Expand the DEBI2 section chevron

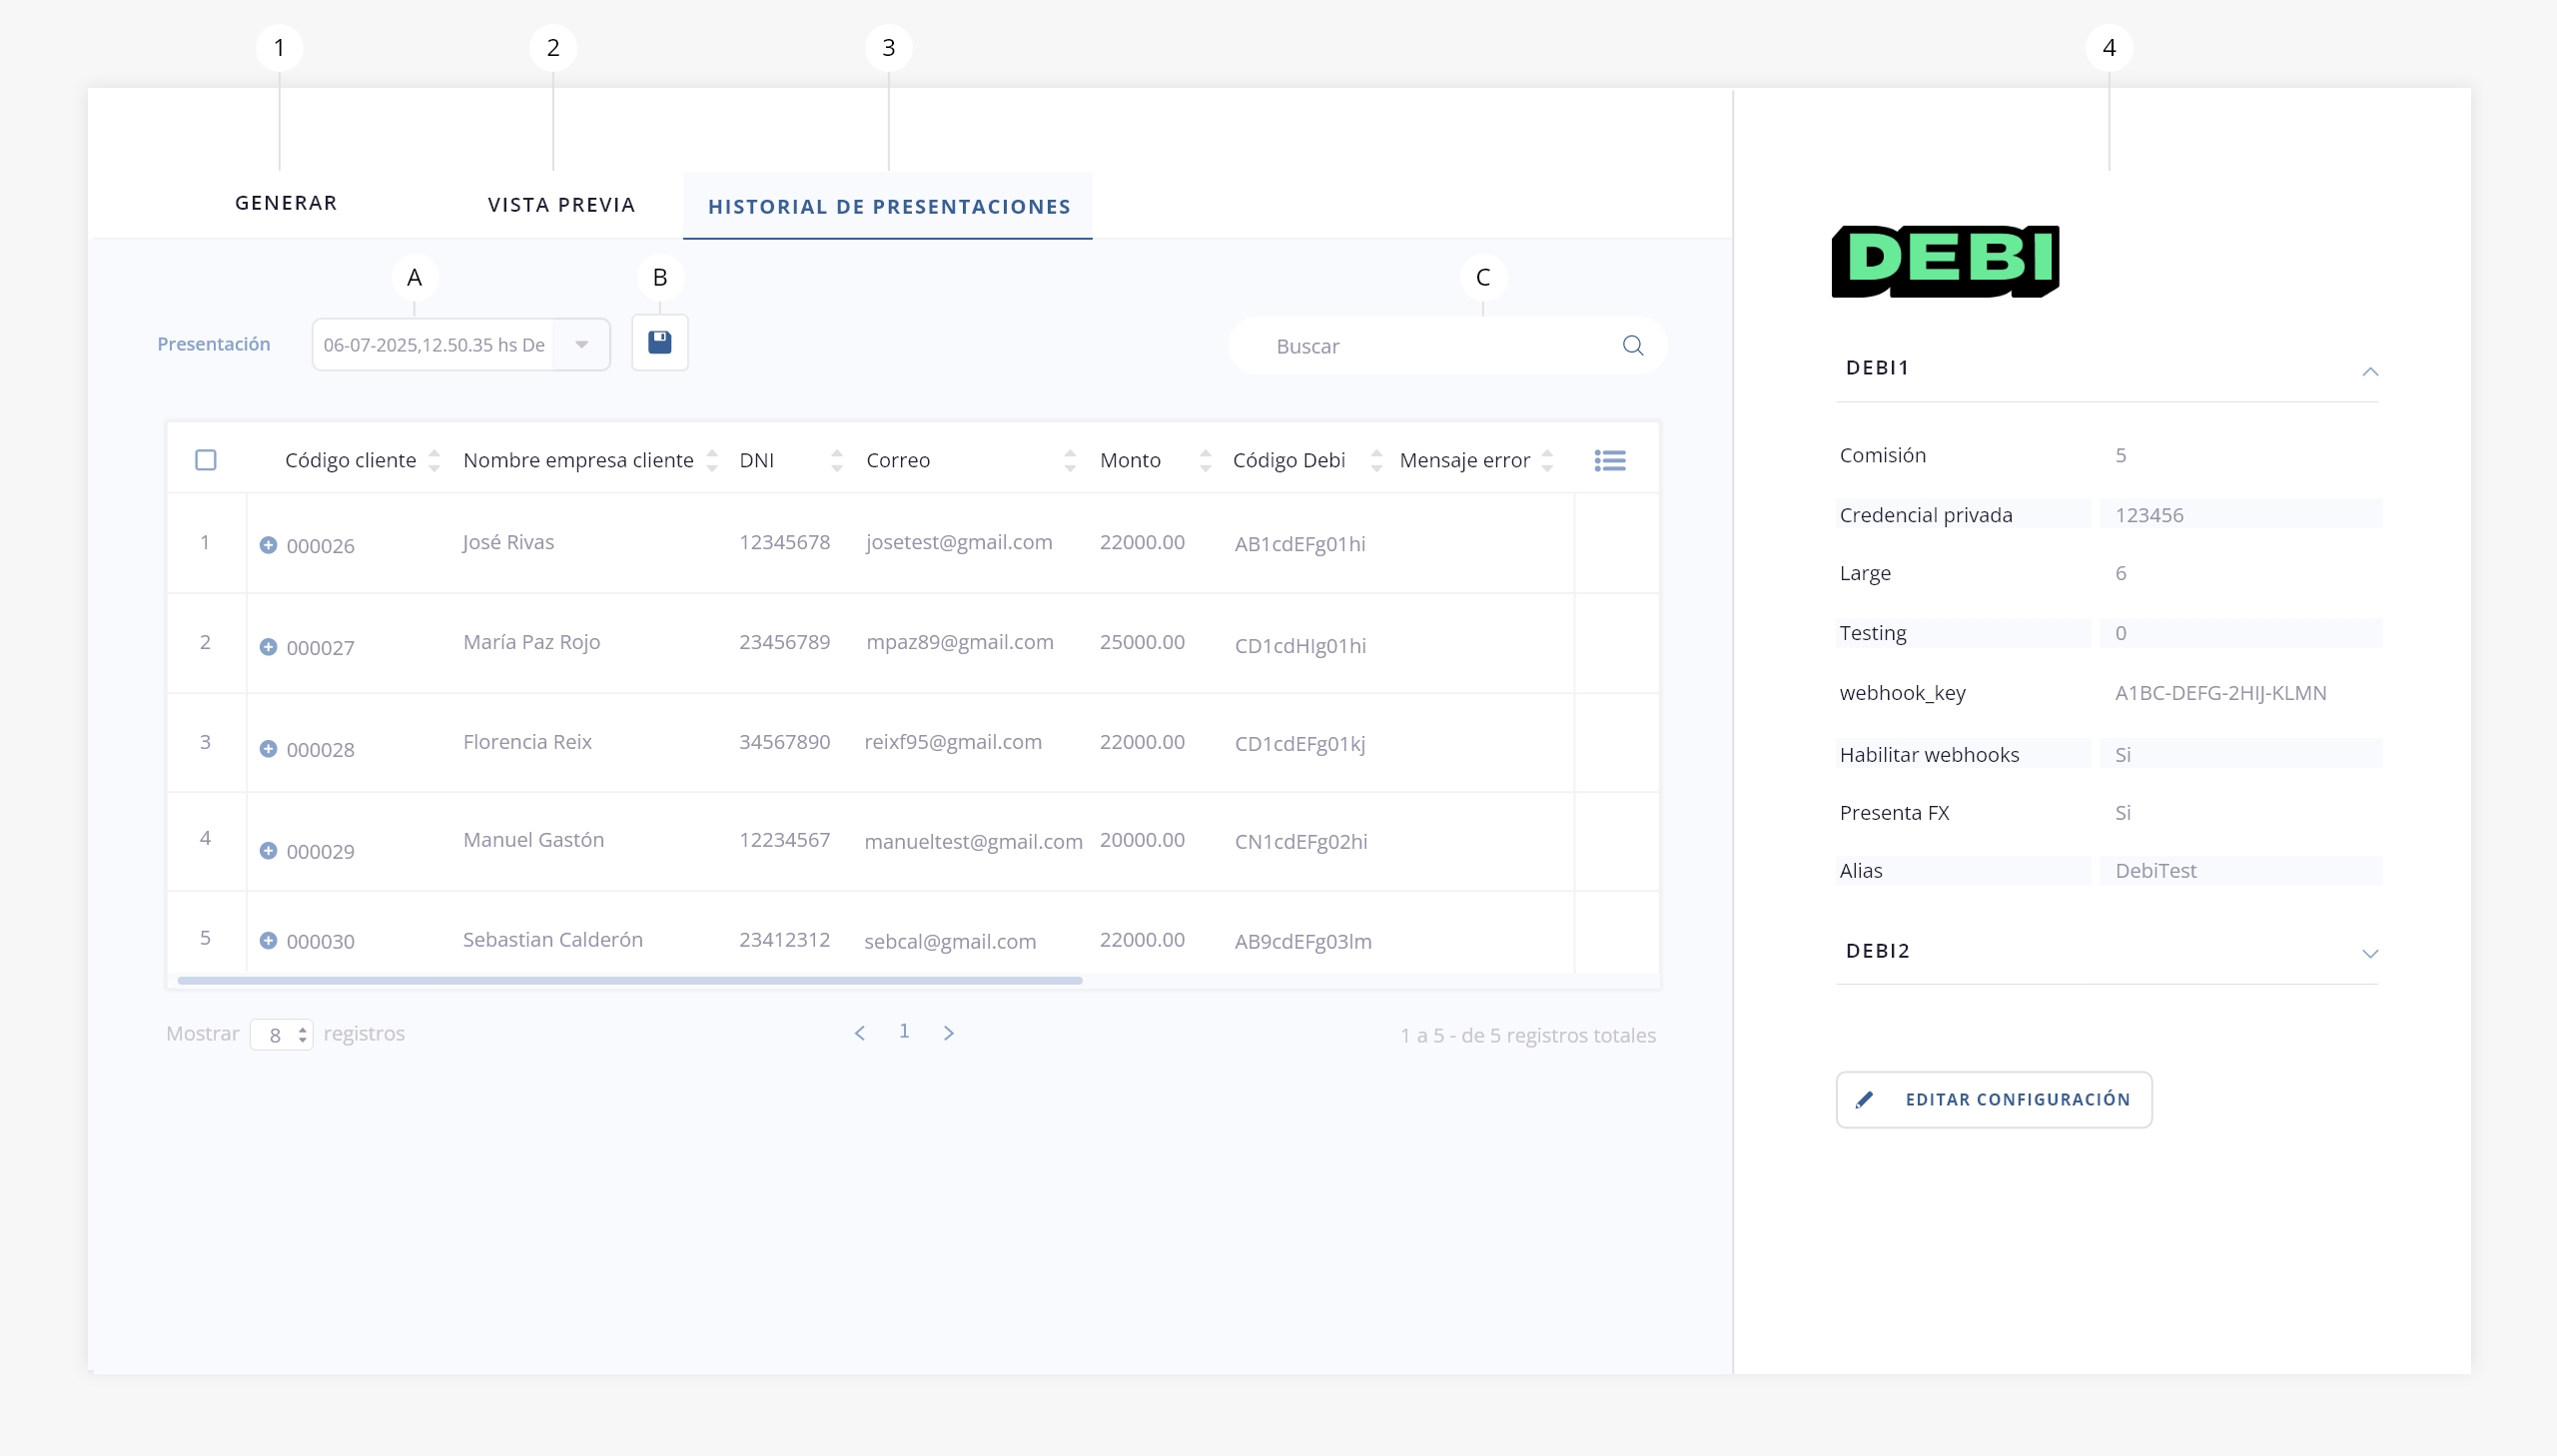pyautogui.click(x=2370, y=953)
